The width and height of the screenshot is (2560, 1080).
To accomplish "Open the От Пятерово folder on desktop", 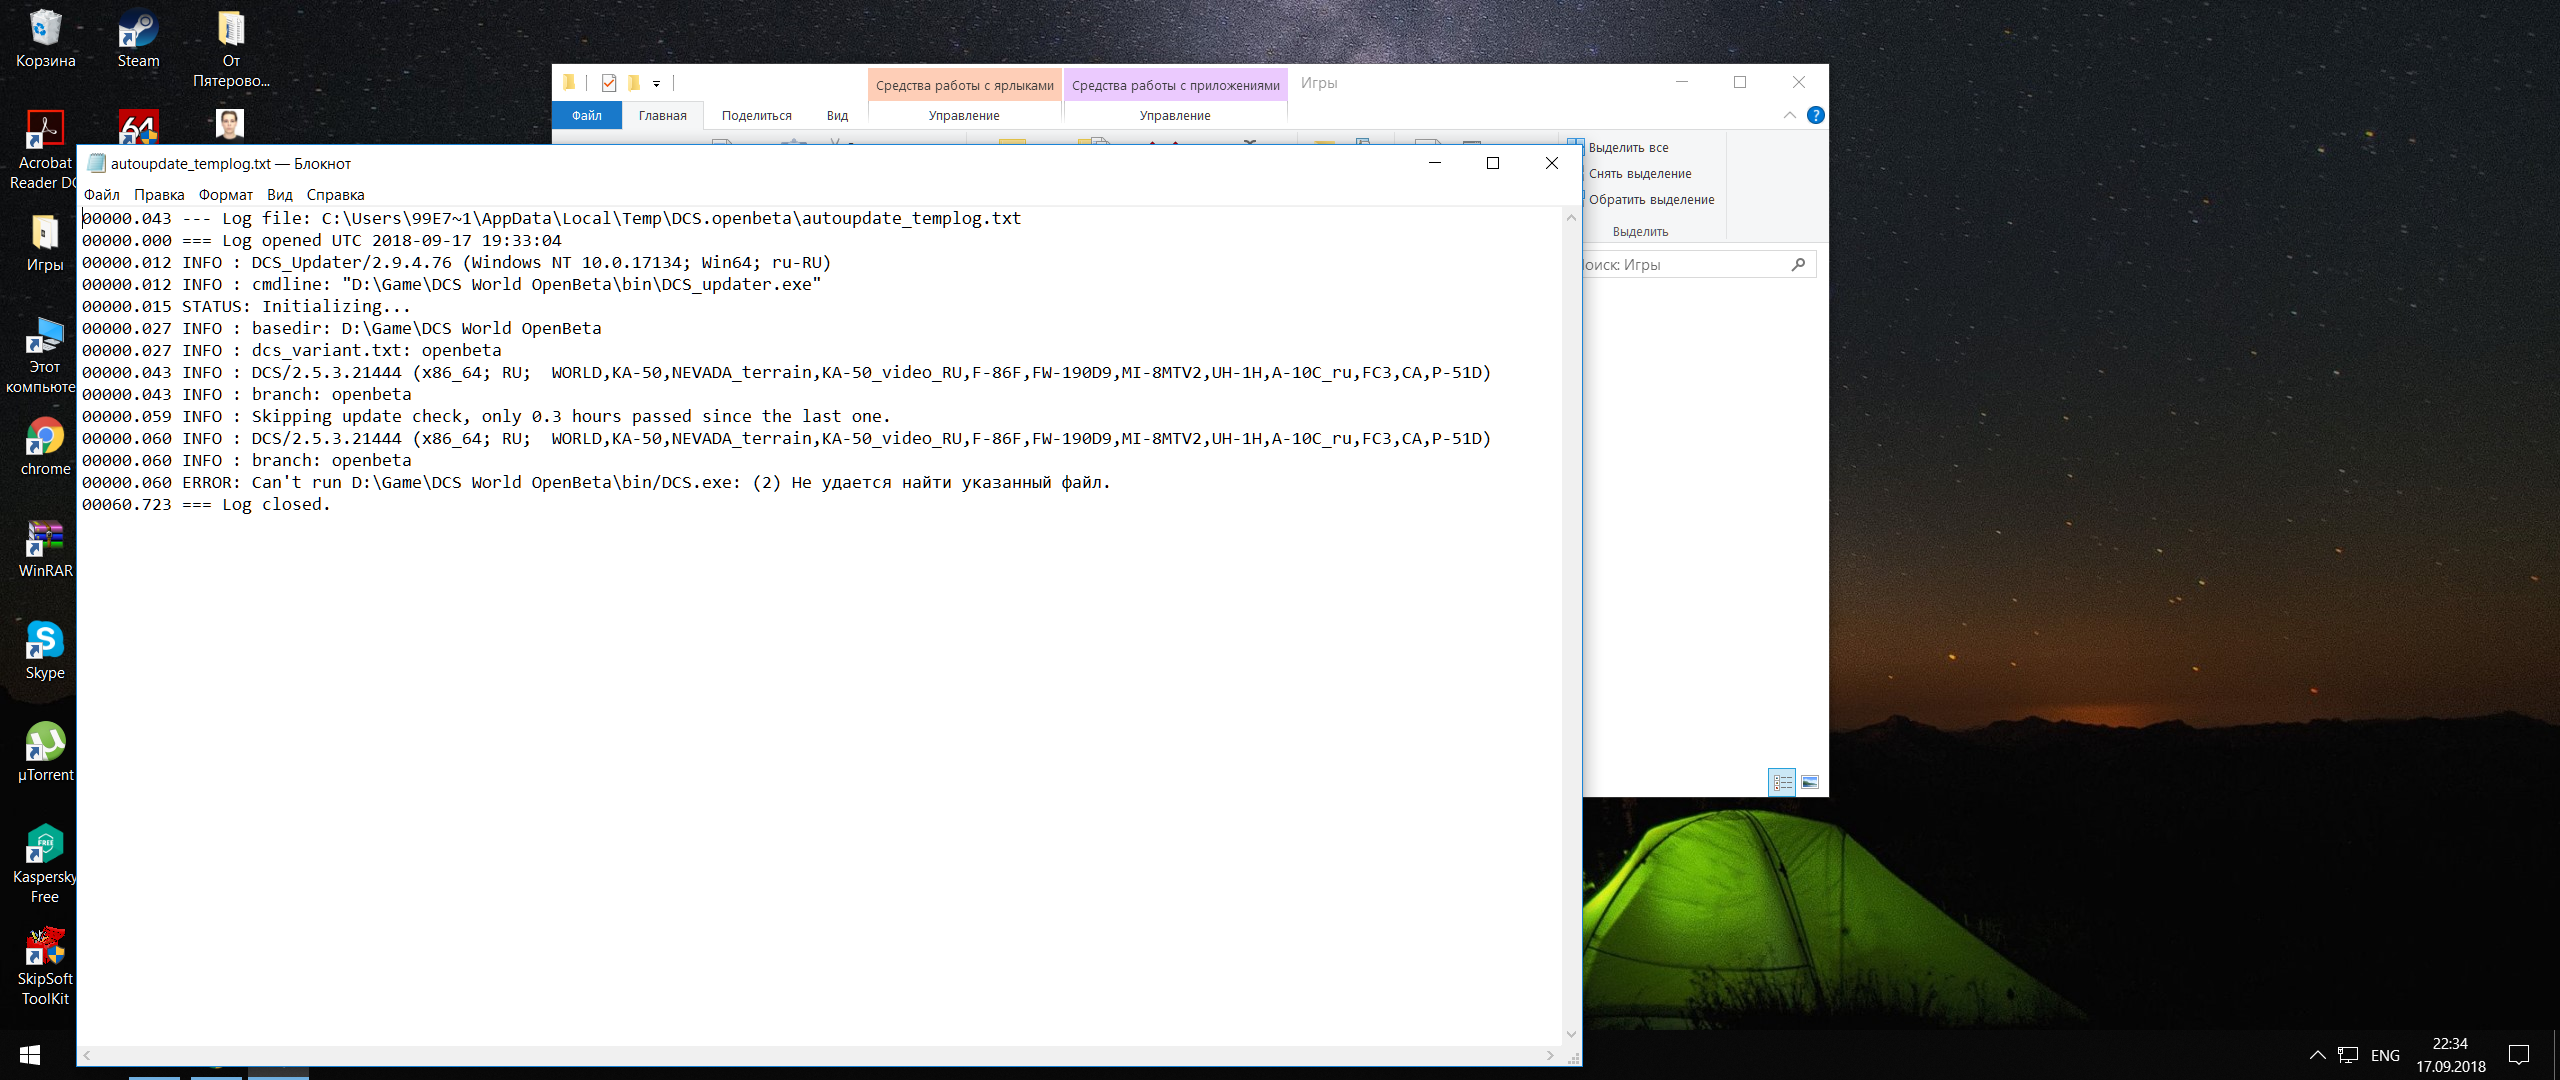I will pos(231,49).
